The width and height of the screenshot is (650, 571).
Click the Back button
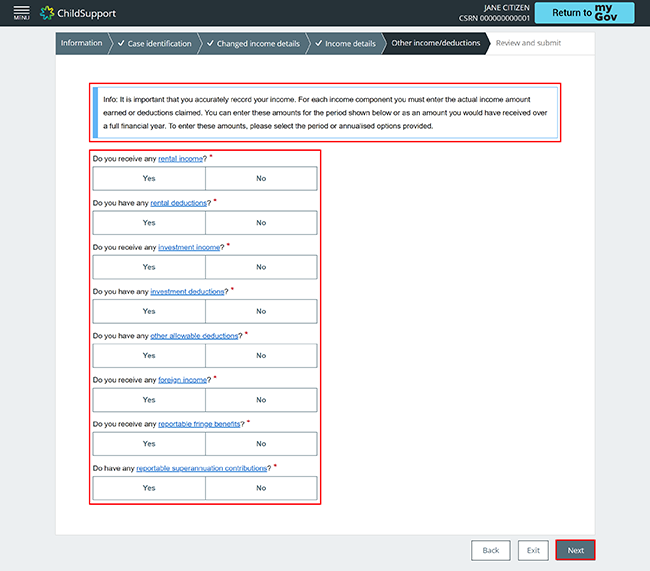coord(491,550)
